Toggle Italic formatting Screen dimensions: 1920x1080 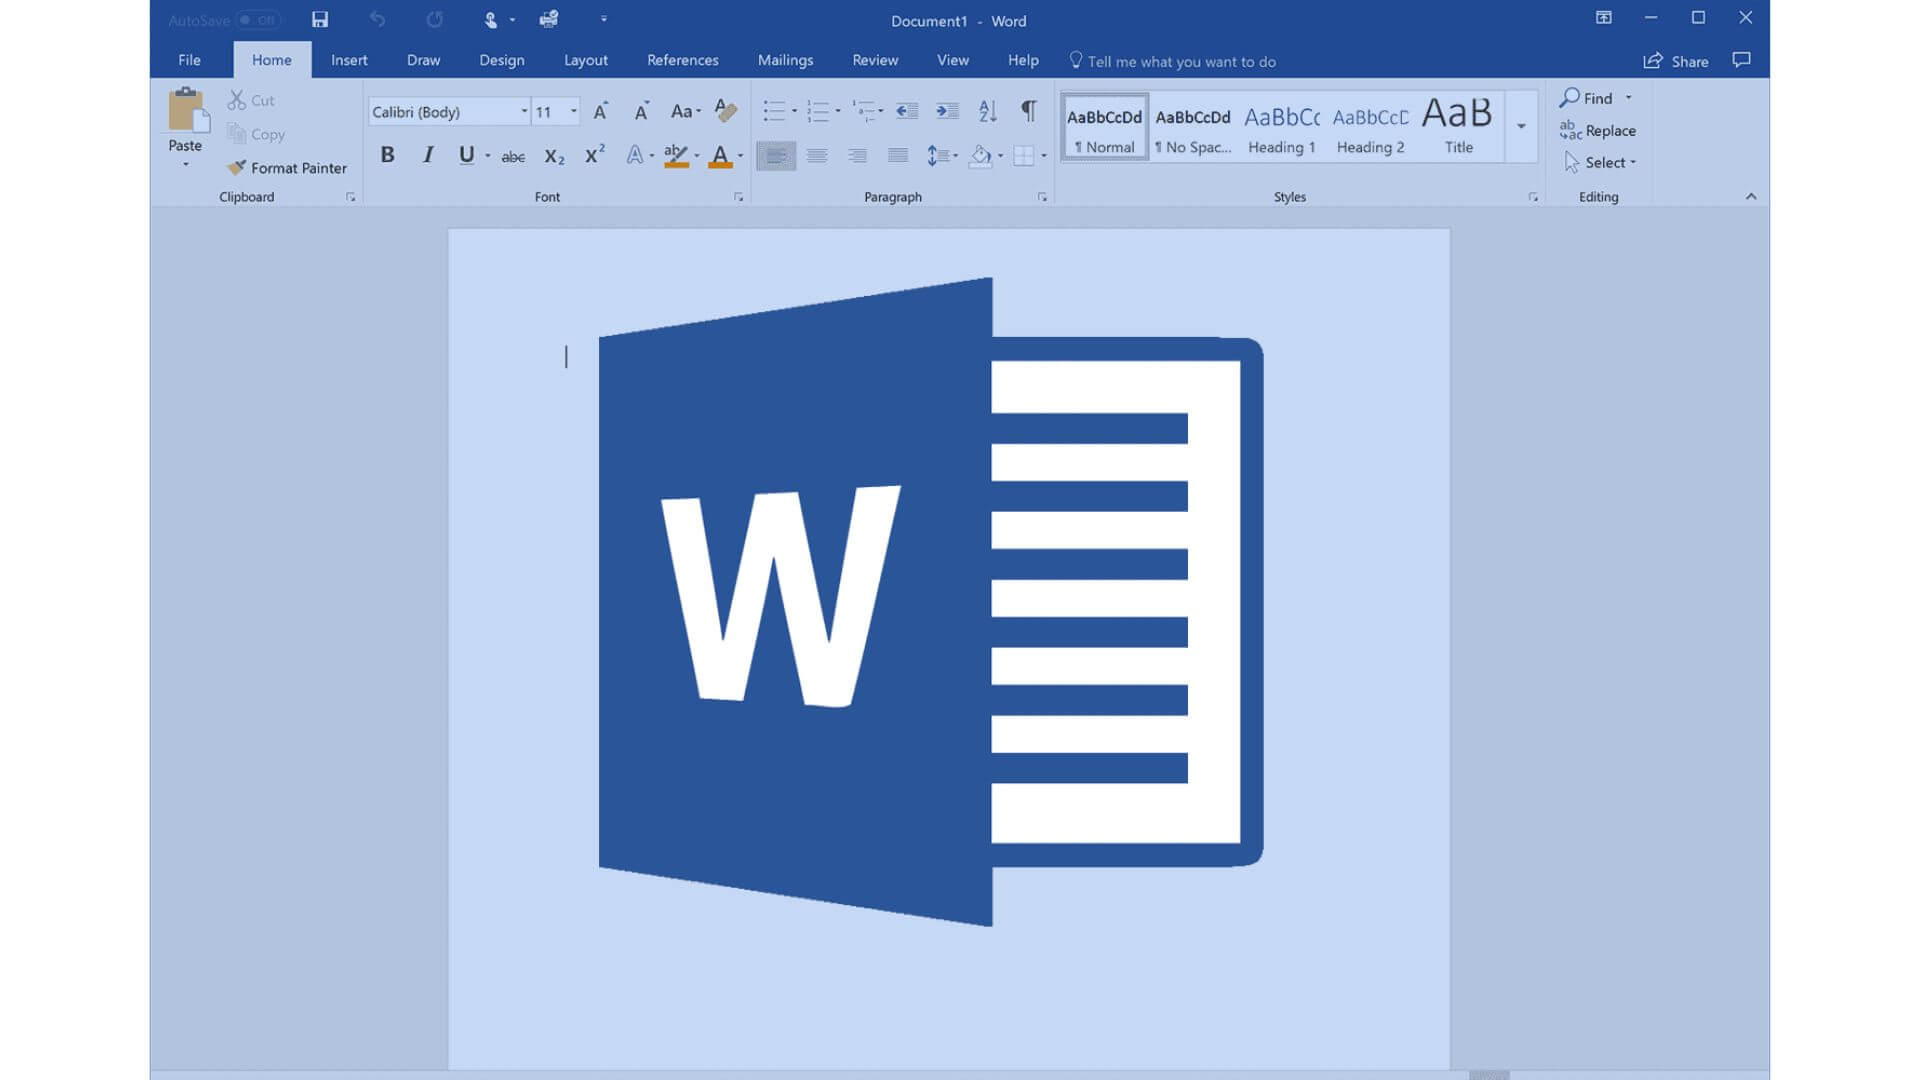coord(428,155)
